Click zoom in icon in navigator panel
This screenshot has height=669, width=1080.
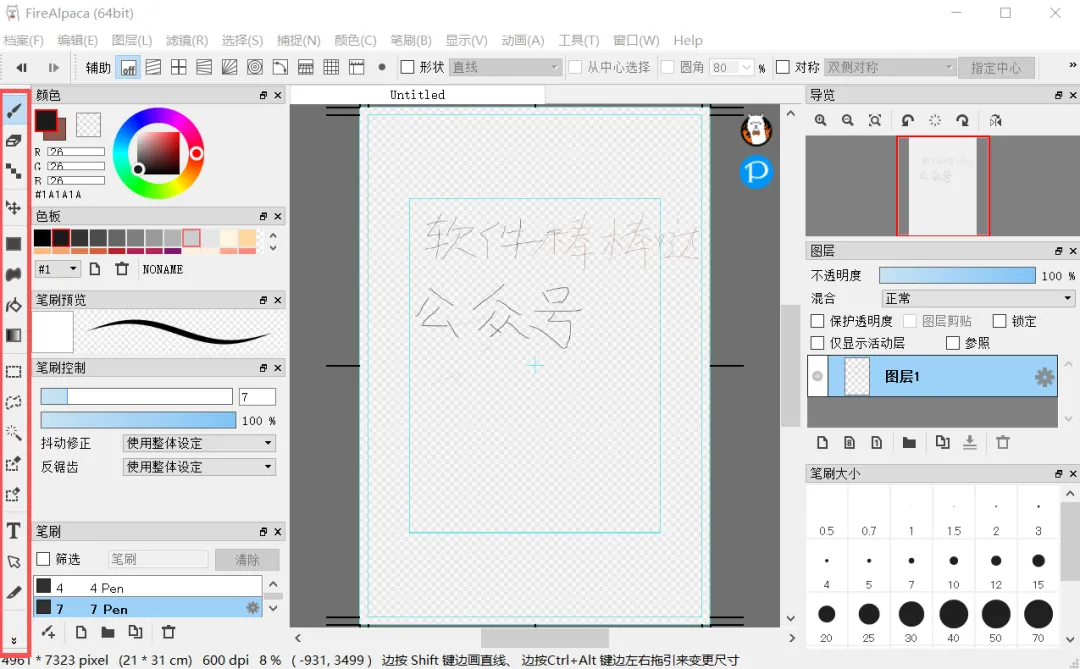click(820, 121)
